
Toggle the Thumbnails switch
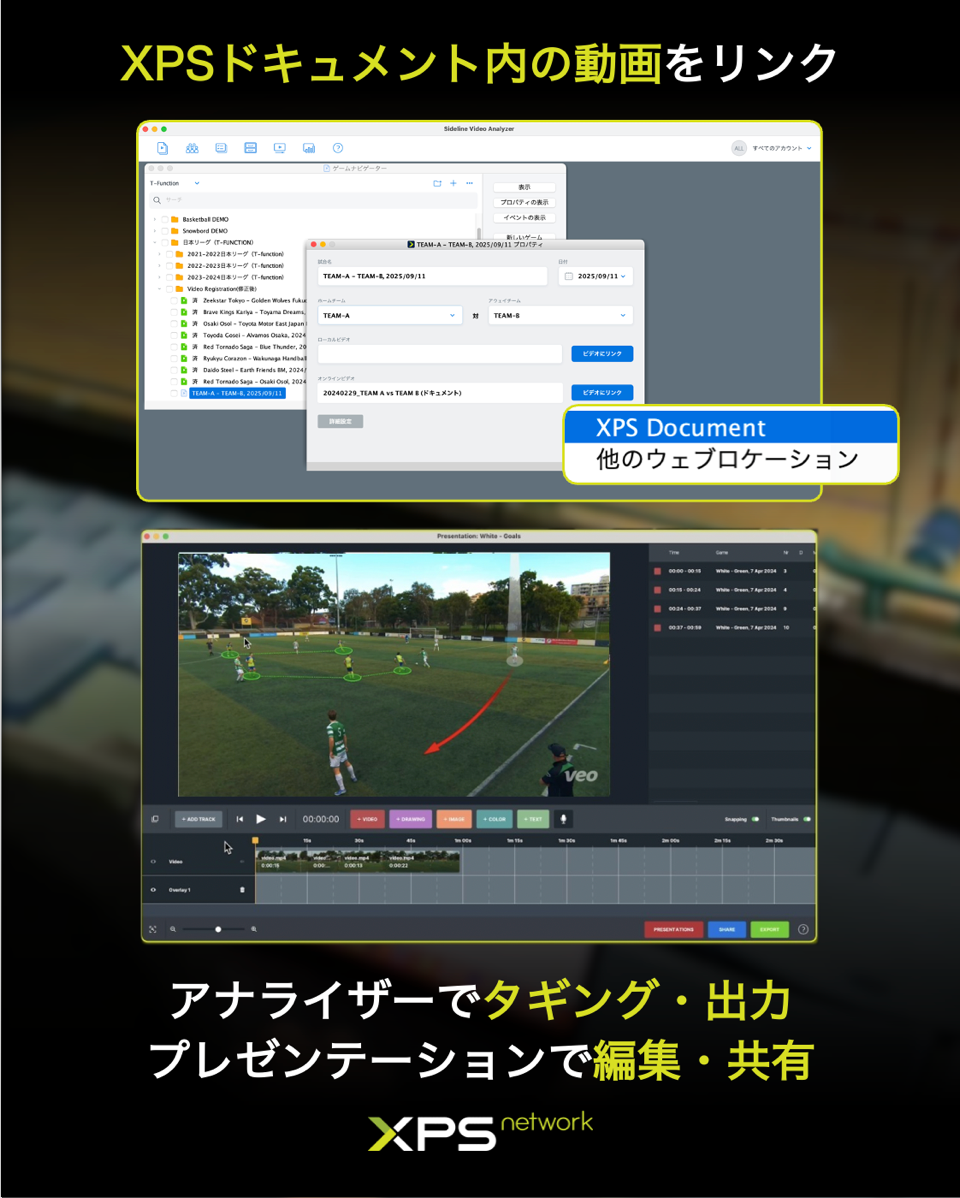coord(807,819)
